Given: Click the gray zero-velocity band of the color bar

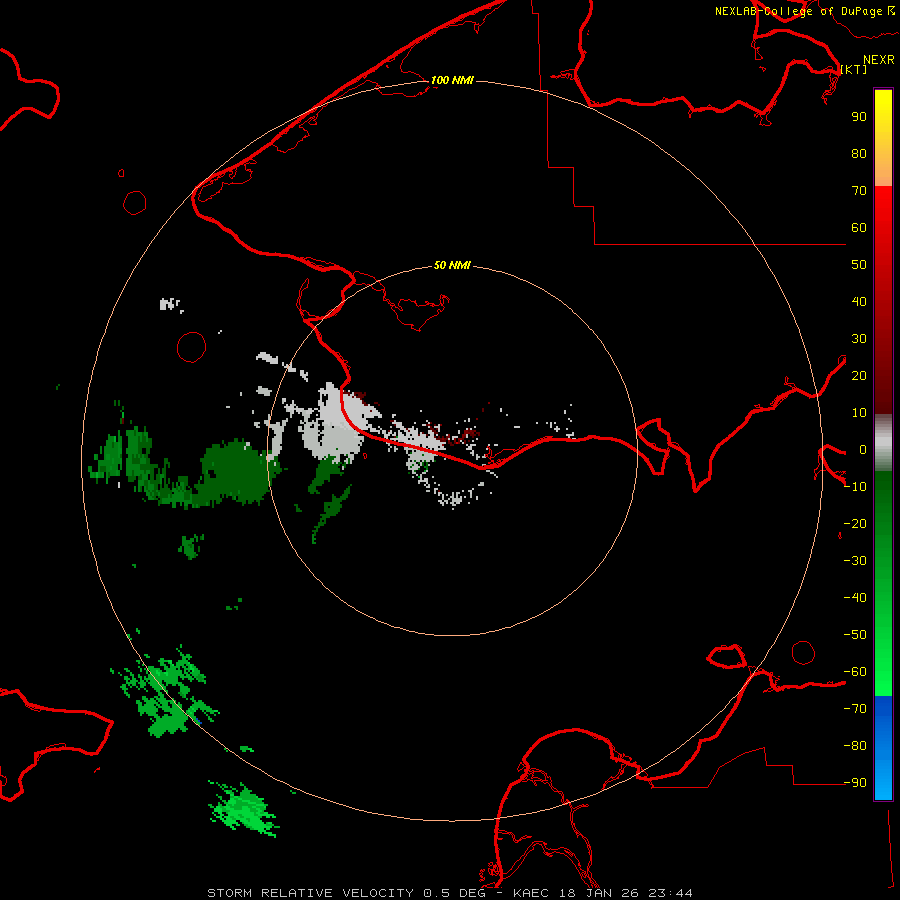Looking at the screenshot, I should tap(883, 443).
